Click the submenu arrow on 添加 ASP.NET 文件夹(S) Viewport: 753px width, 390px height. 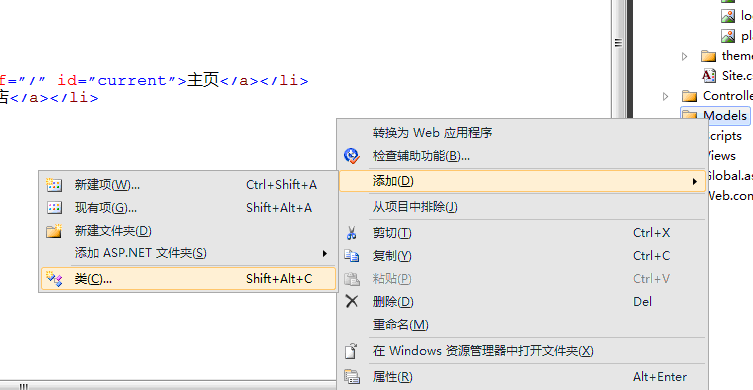pyautogui.click(x=325, y=253)
